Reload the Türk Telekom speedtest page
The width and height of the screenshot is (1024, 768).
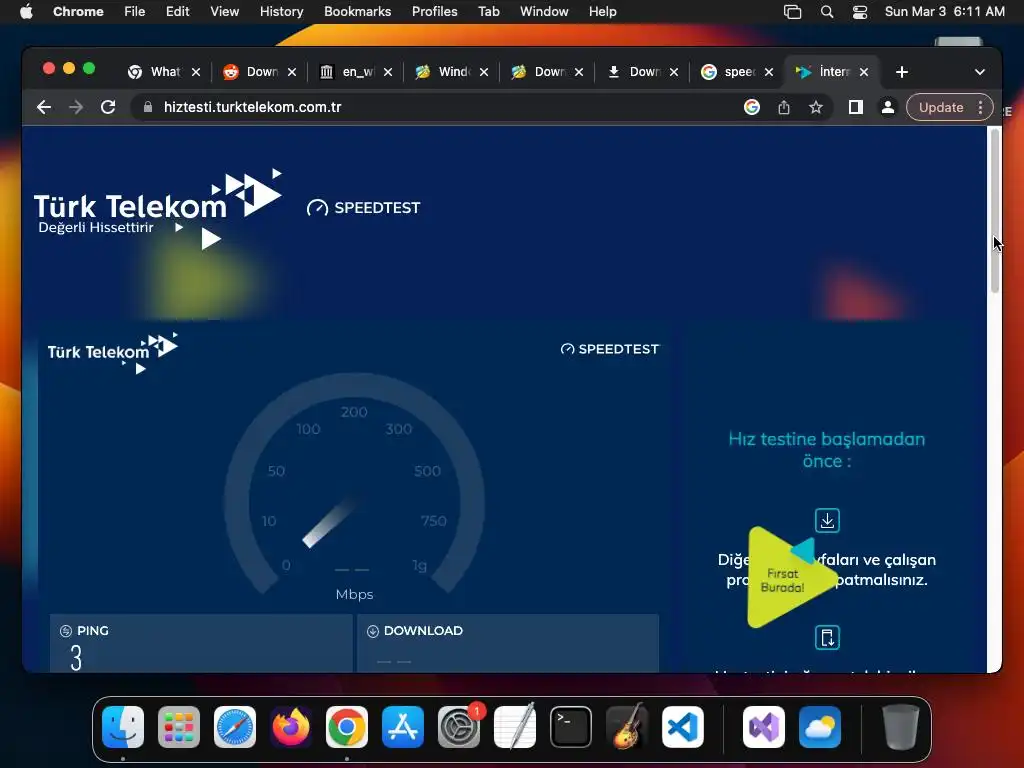tap(108, 107)
